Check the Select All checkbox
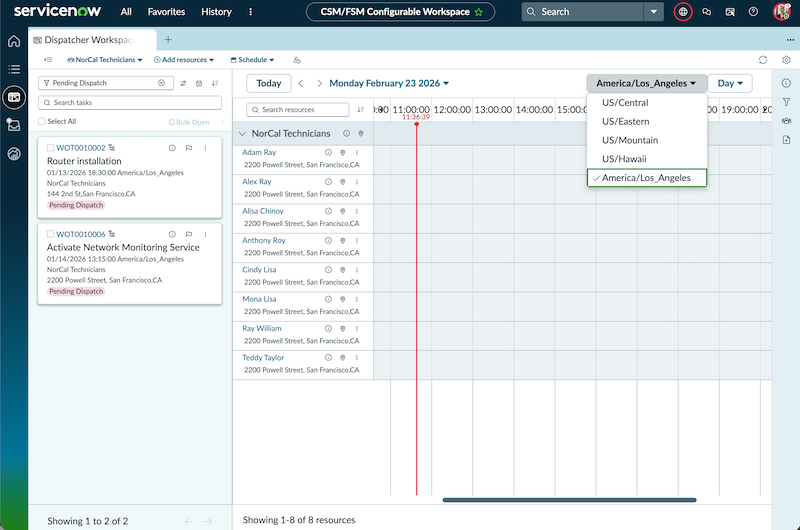Screen dimensions: 800x530 42,121
